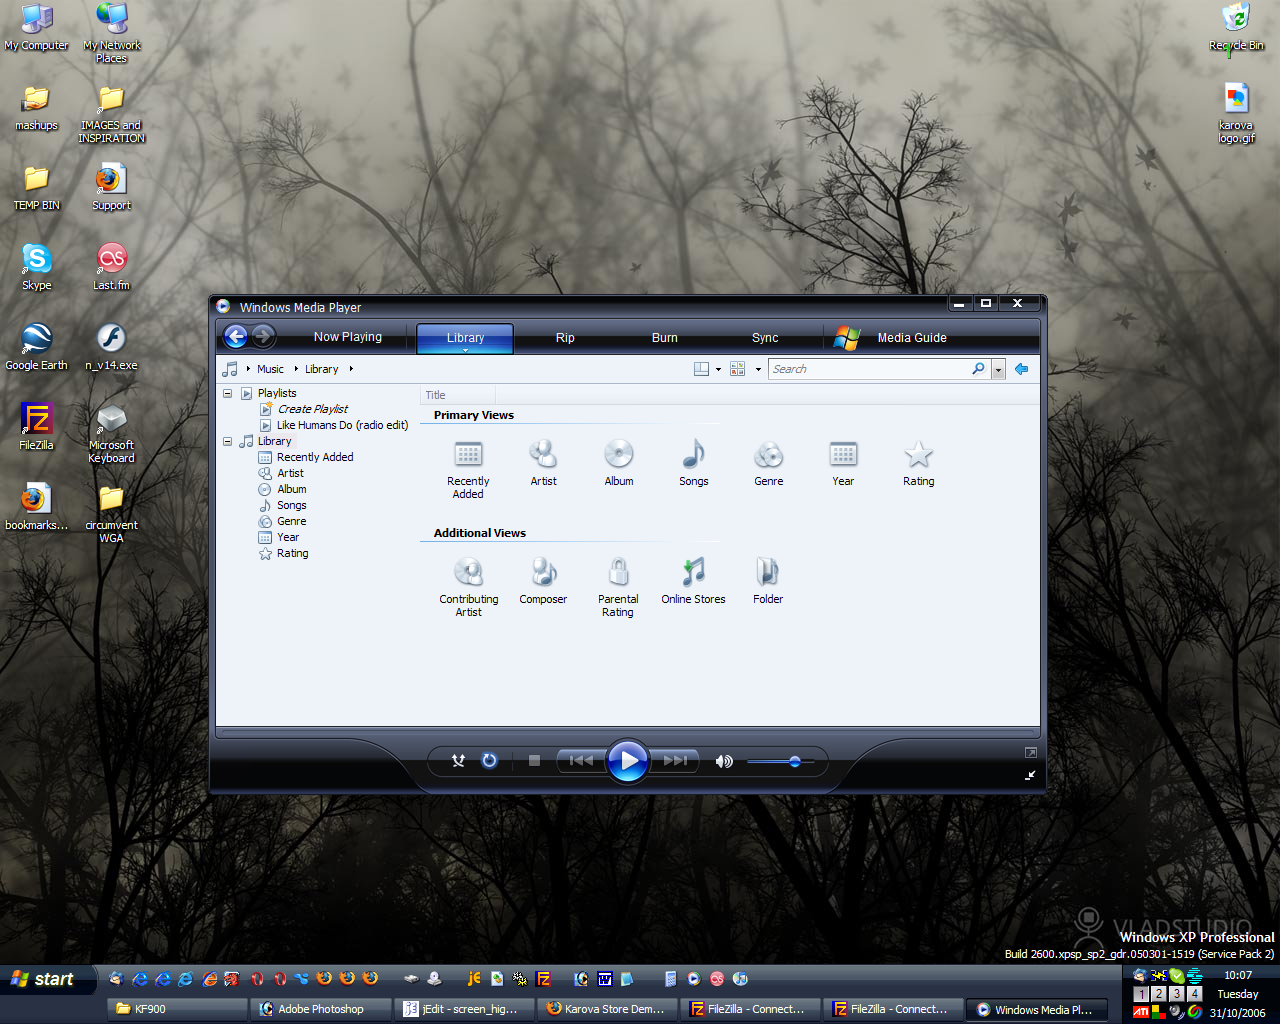Open the Folder view
The width and height of the screenshot is (1280, 1024).
pos(768,581)
